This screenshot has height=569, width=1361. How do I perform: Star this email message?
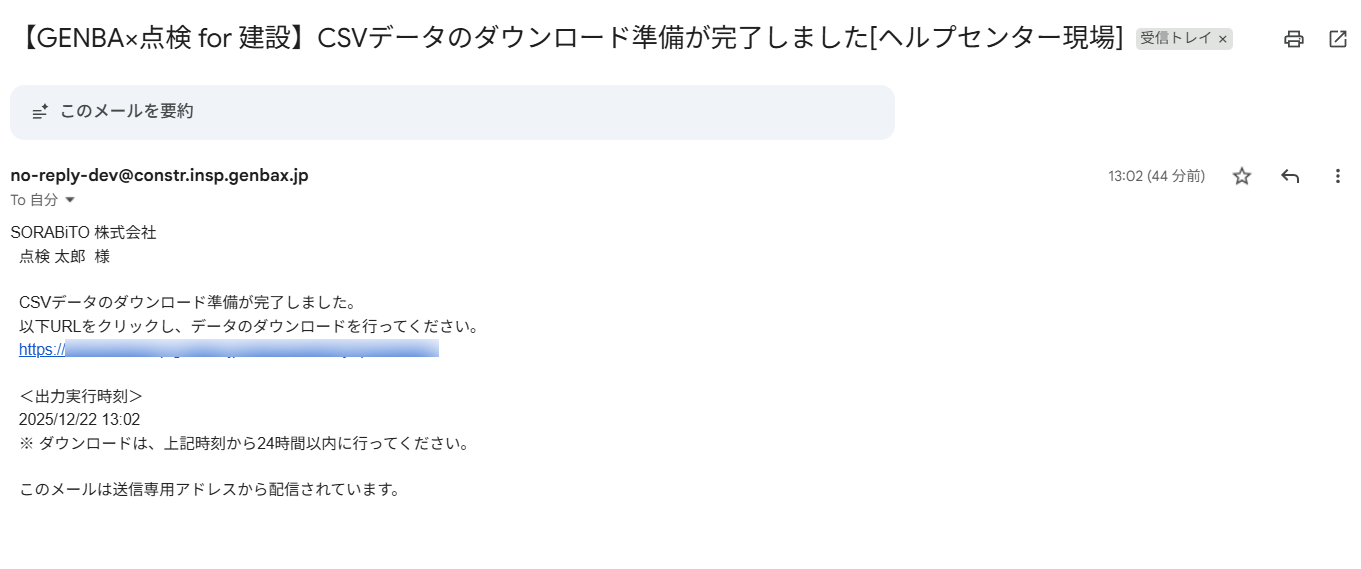(x=1242, y=176)
